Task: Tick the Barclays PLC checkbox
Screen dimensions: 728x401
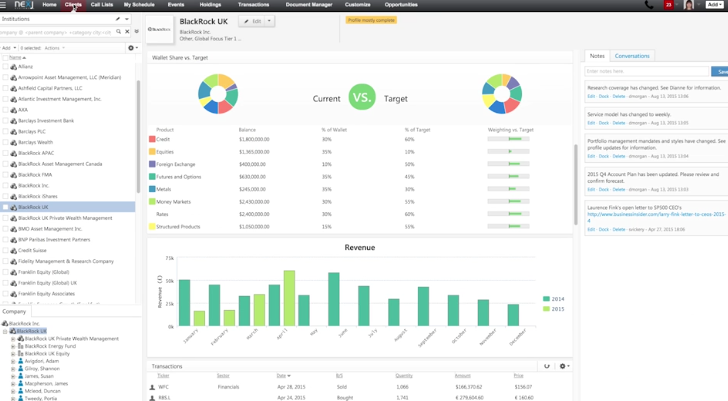Action: tap(5, 132)
